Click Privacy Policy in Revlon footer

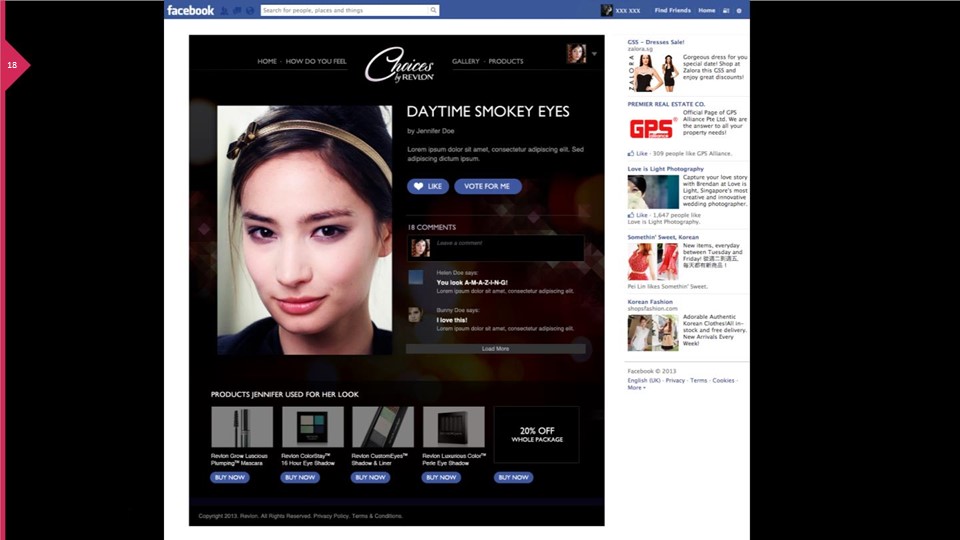[331, 516]
